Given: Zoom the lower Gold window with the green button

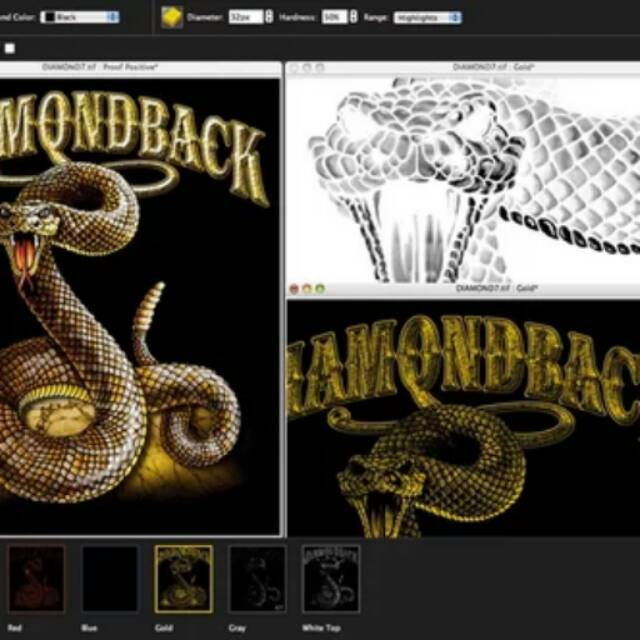Looking at the screenshot, I should pyautogui.click(x=320, y=289).
